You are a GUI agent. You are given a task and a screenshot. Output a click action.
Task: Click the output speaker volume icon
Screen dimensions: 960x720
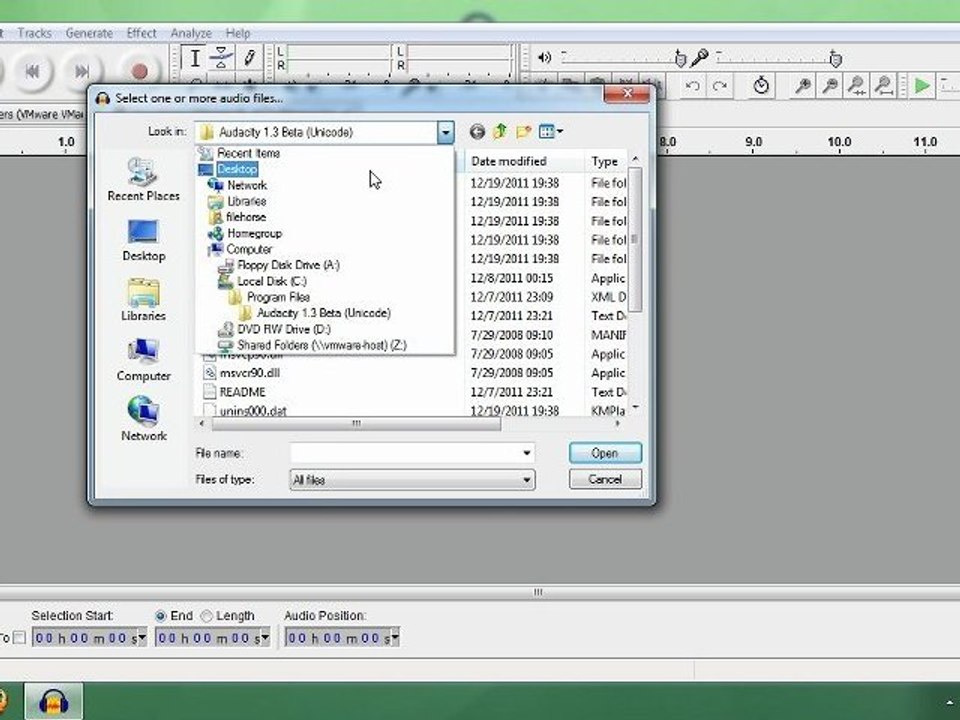pos(544,58)
